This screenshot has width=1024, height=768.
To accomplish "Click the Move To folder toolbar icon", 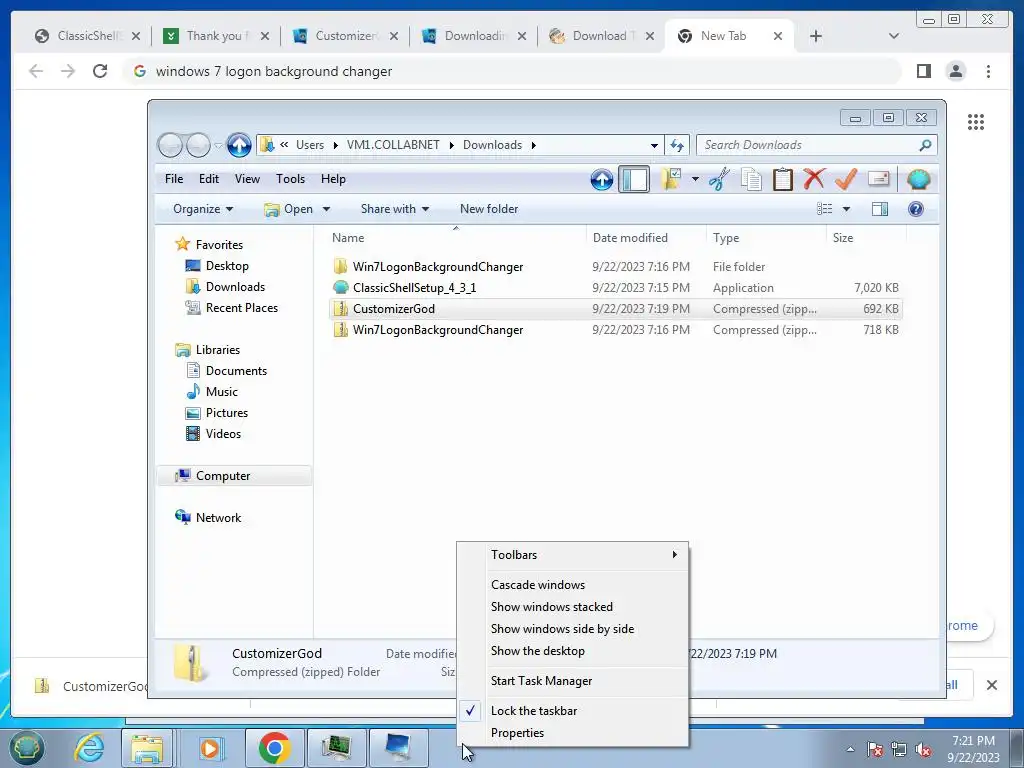I will click(x=671, y=179).
